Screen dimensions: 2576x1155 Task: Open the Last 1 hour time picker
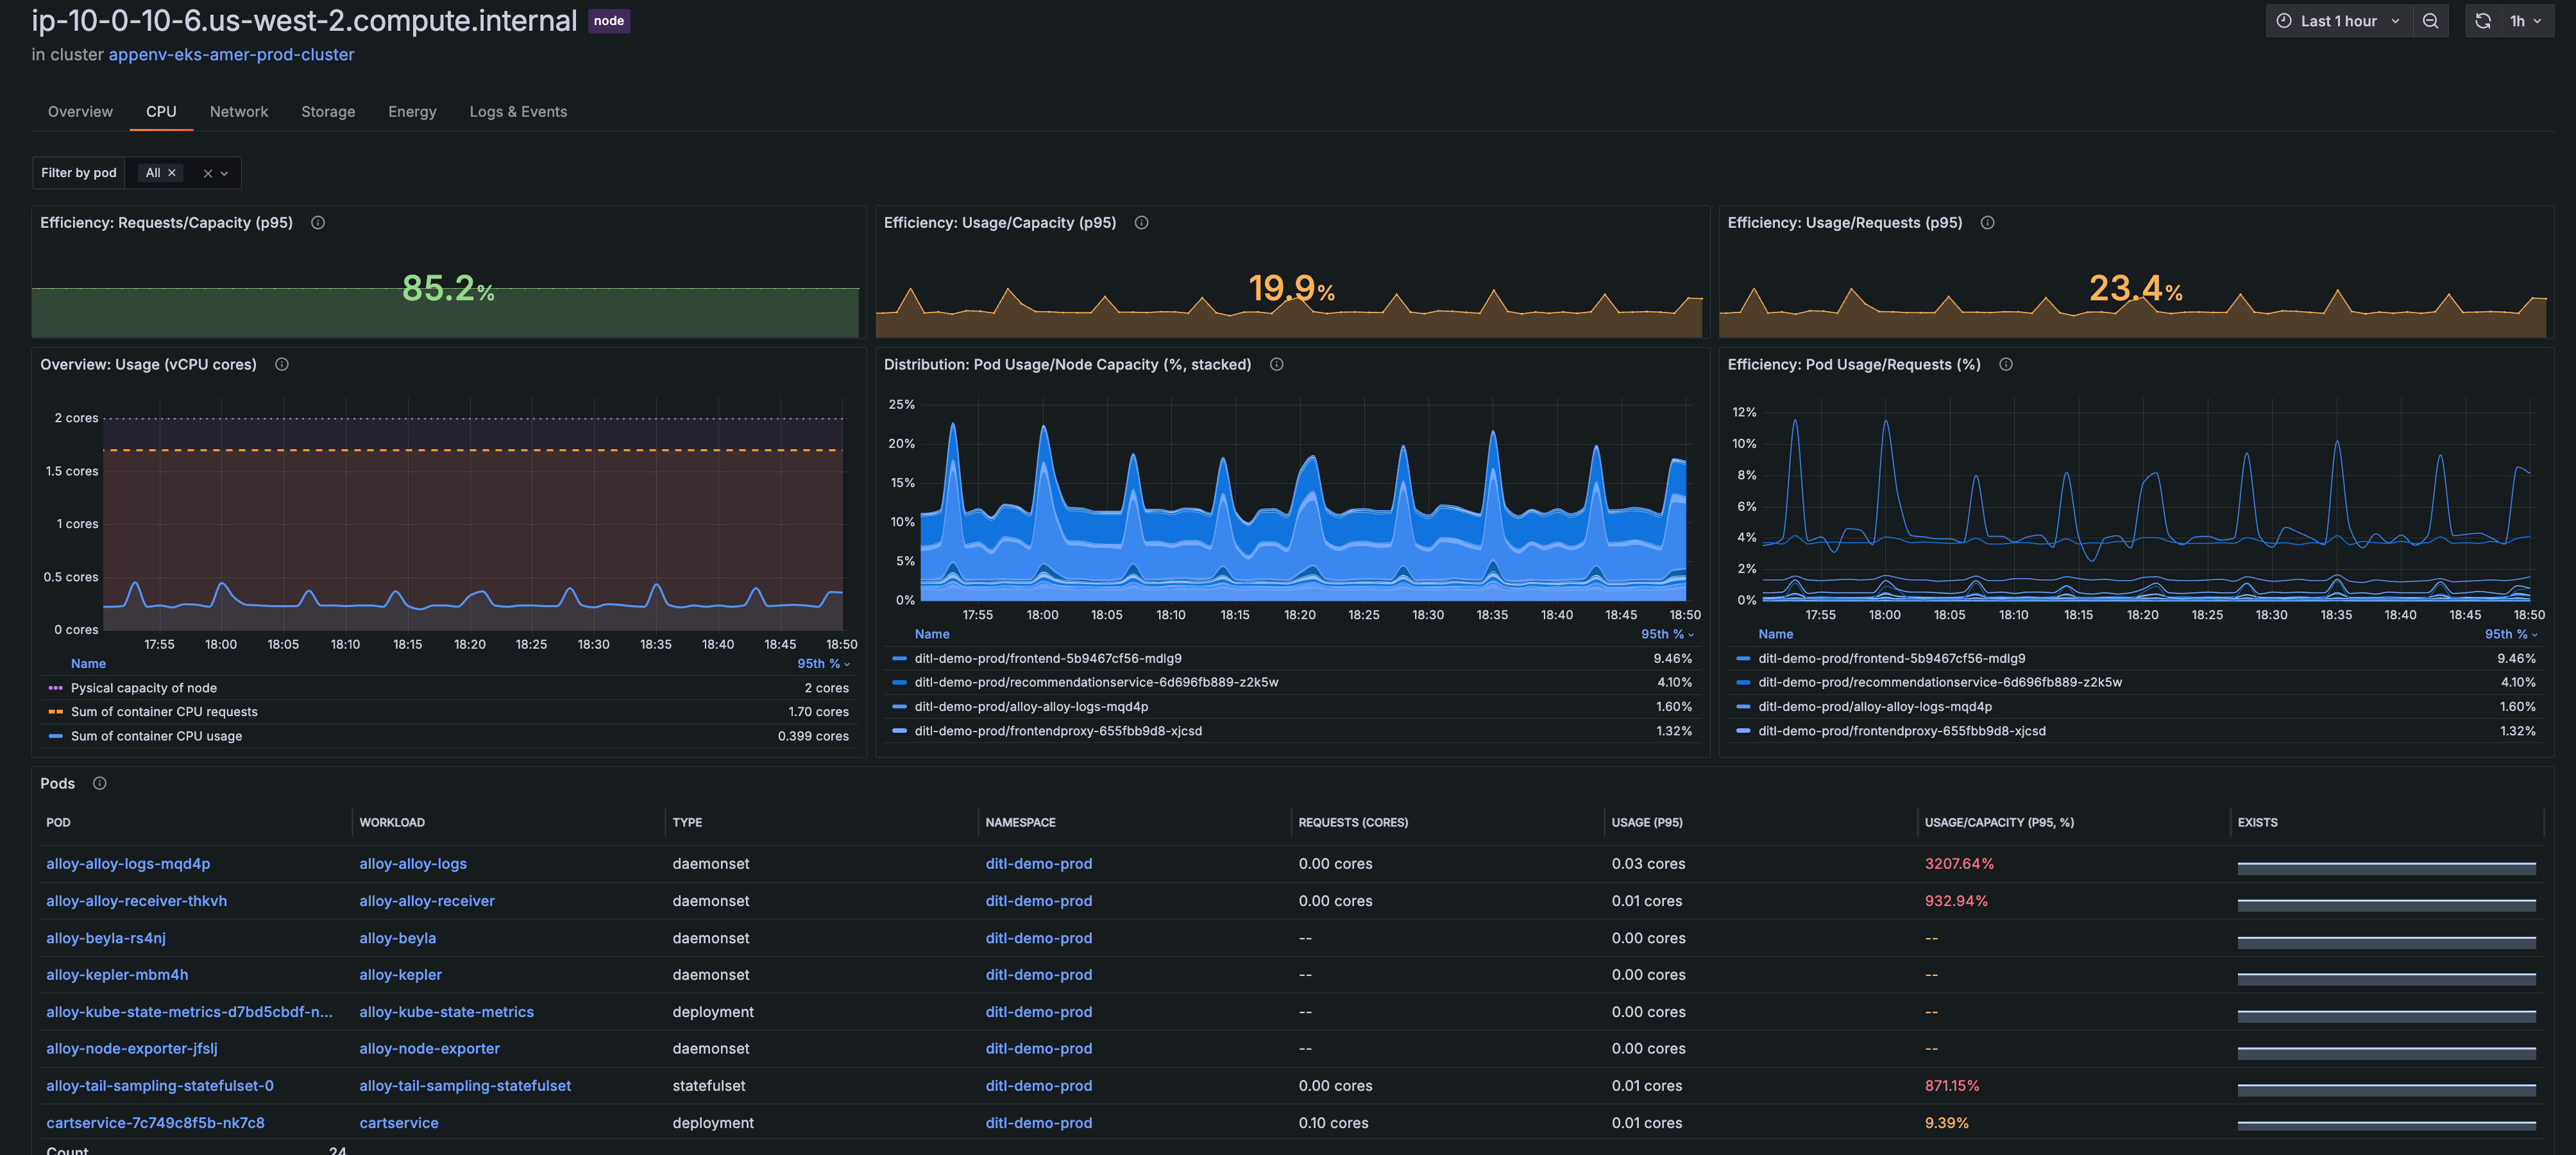tap(2337, 21)
